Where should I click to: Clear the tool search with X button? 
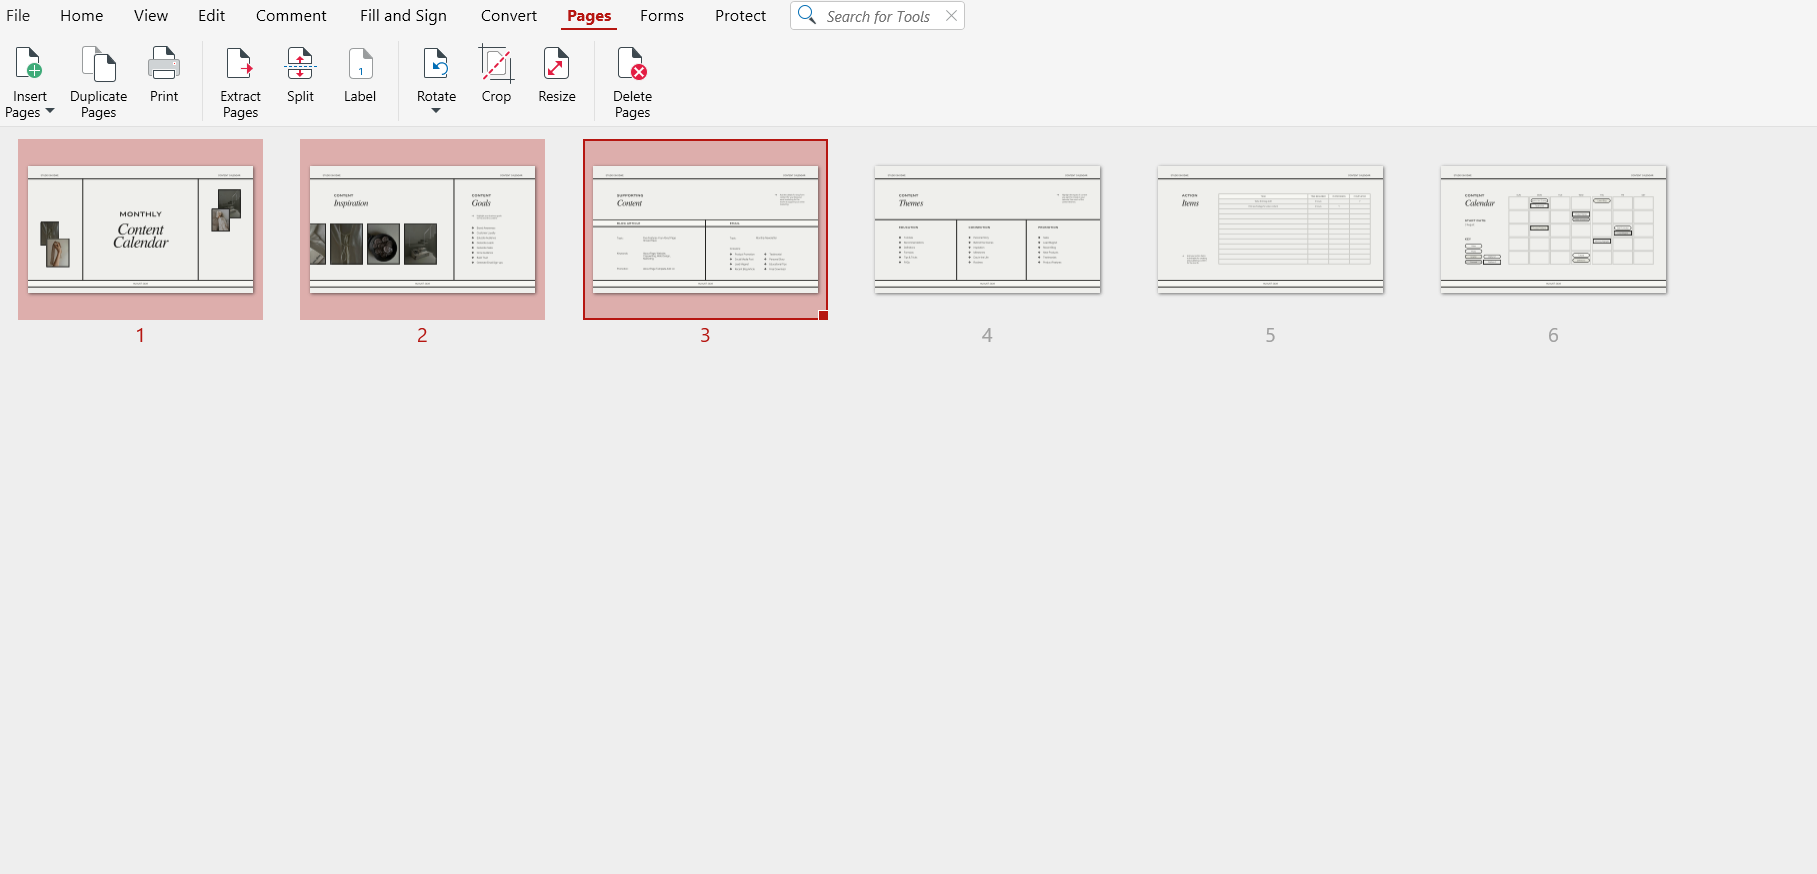point(951,16)
